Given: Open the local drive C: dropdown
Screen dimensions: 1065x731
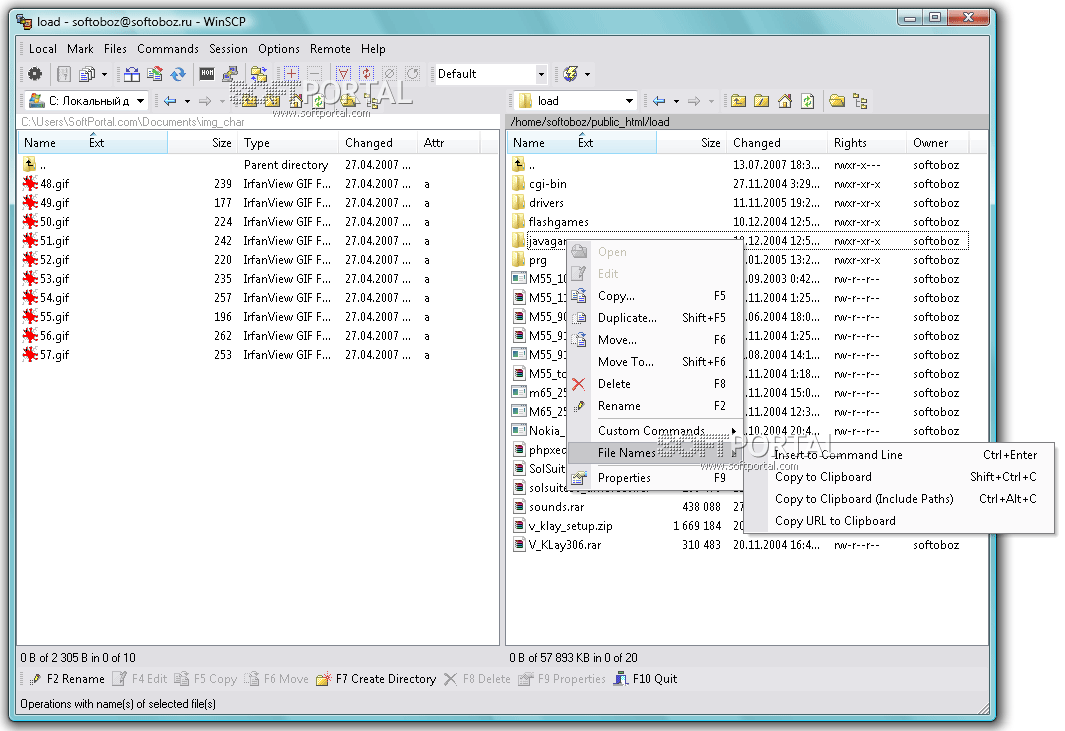Looking at the screenshot, I should tap(141, 101).
